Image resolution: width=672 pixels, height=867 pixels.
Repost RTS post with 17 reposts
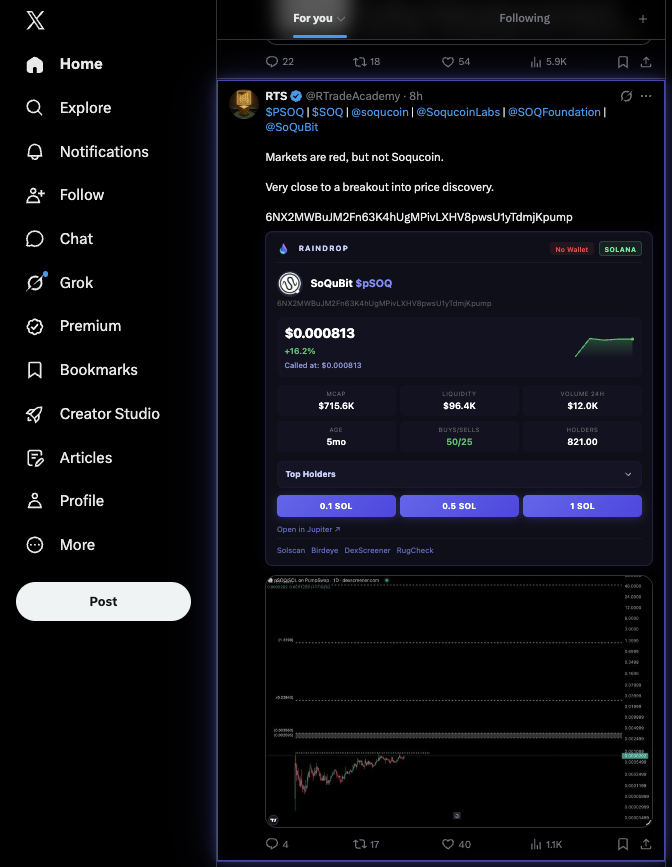click(366, 844)
